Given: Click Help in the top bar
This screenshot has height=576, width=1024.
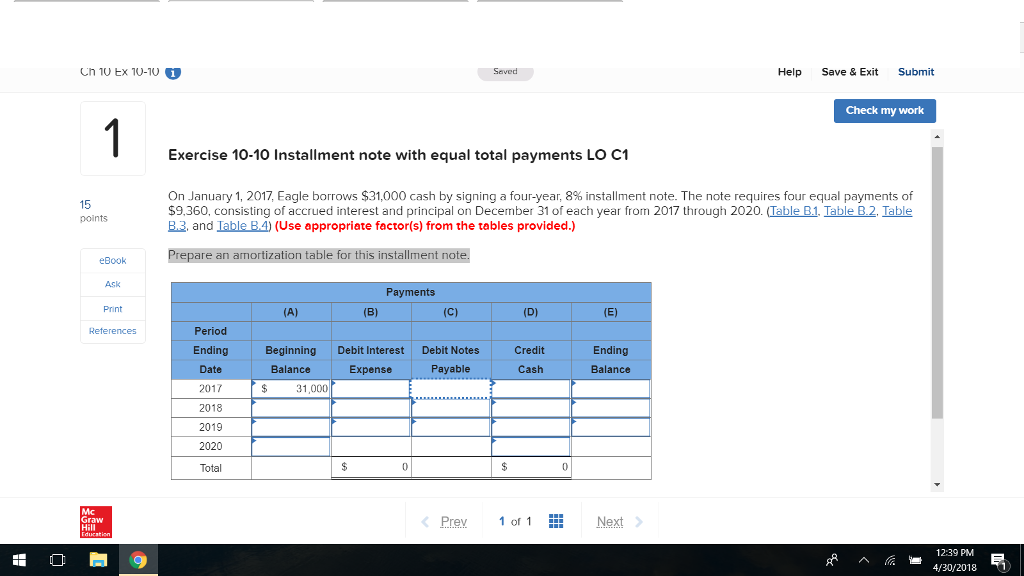Looking at the screenshot, I should [789, 71].
